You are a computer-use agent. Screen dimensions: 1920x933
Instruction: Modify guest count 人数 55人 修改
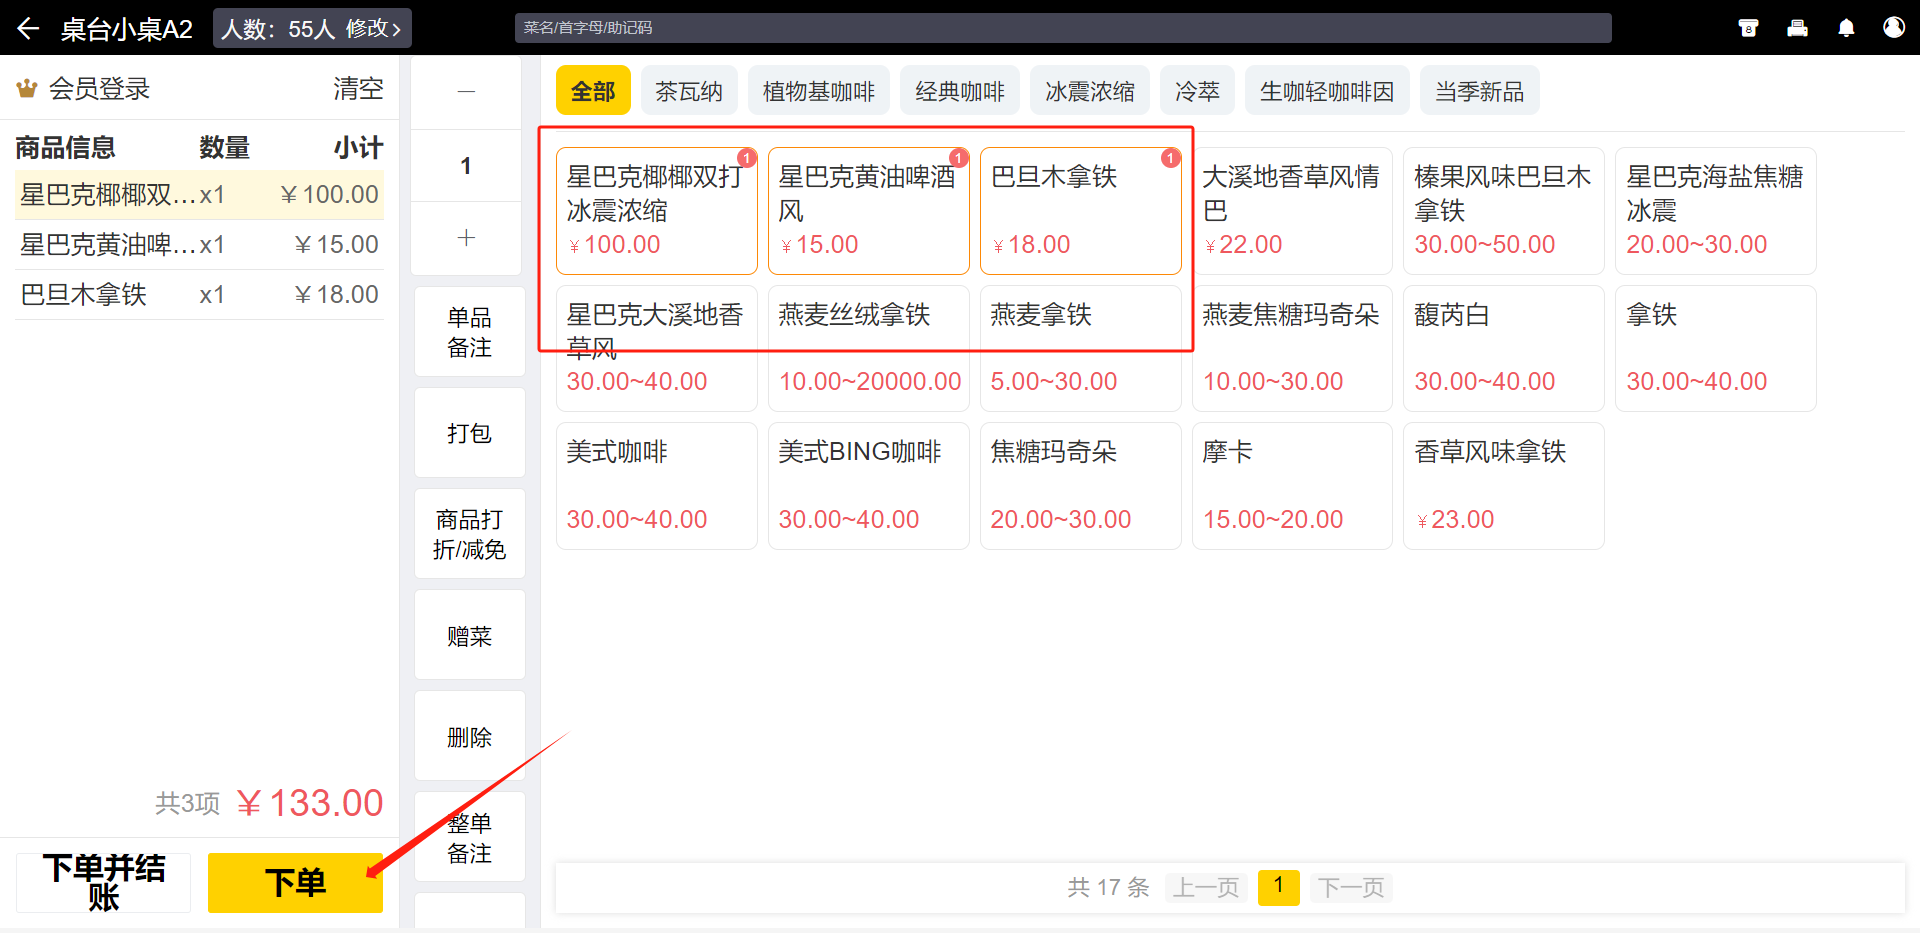point(312,28)
